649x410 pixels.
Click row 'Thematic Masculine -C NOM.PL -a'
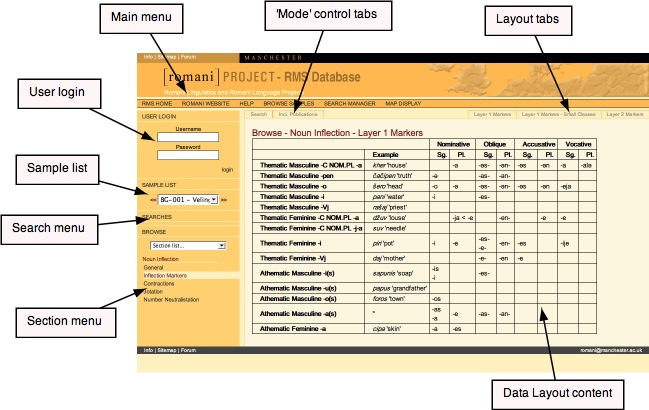(x=311, y=165)
